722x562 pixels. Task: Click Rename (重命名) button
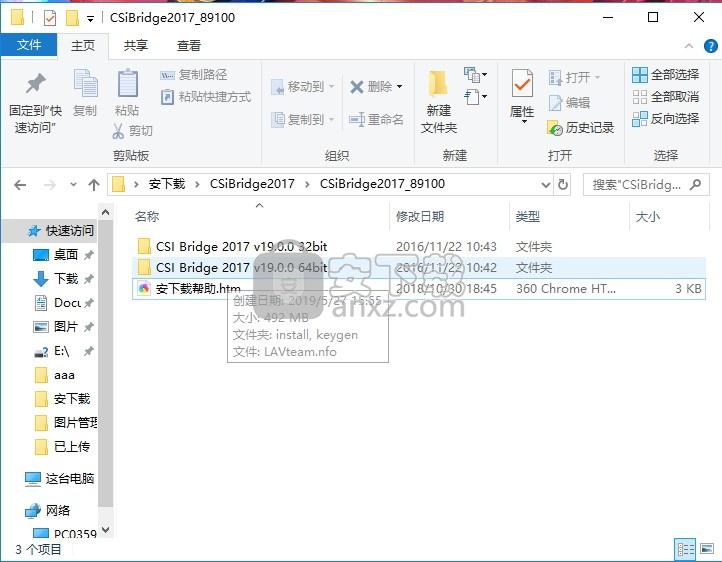coord(376,120)
